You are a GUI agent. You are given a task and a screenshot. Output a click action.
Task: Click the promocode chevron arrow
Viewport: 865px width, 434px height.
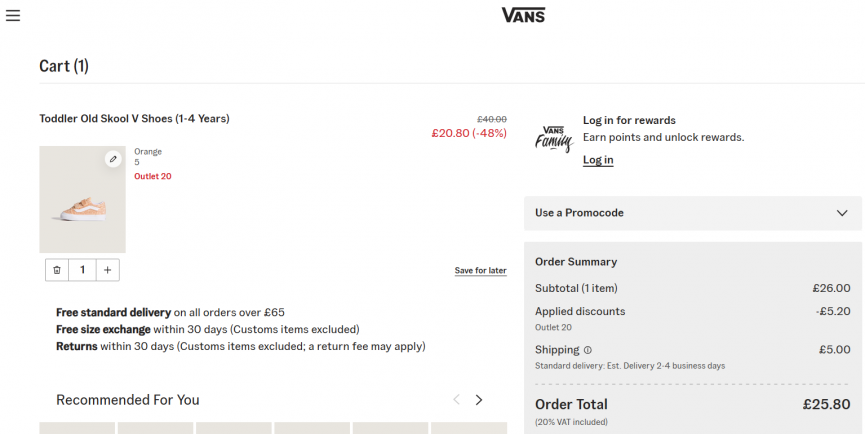coord(842,213)
